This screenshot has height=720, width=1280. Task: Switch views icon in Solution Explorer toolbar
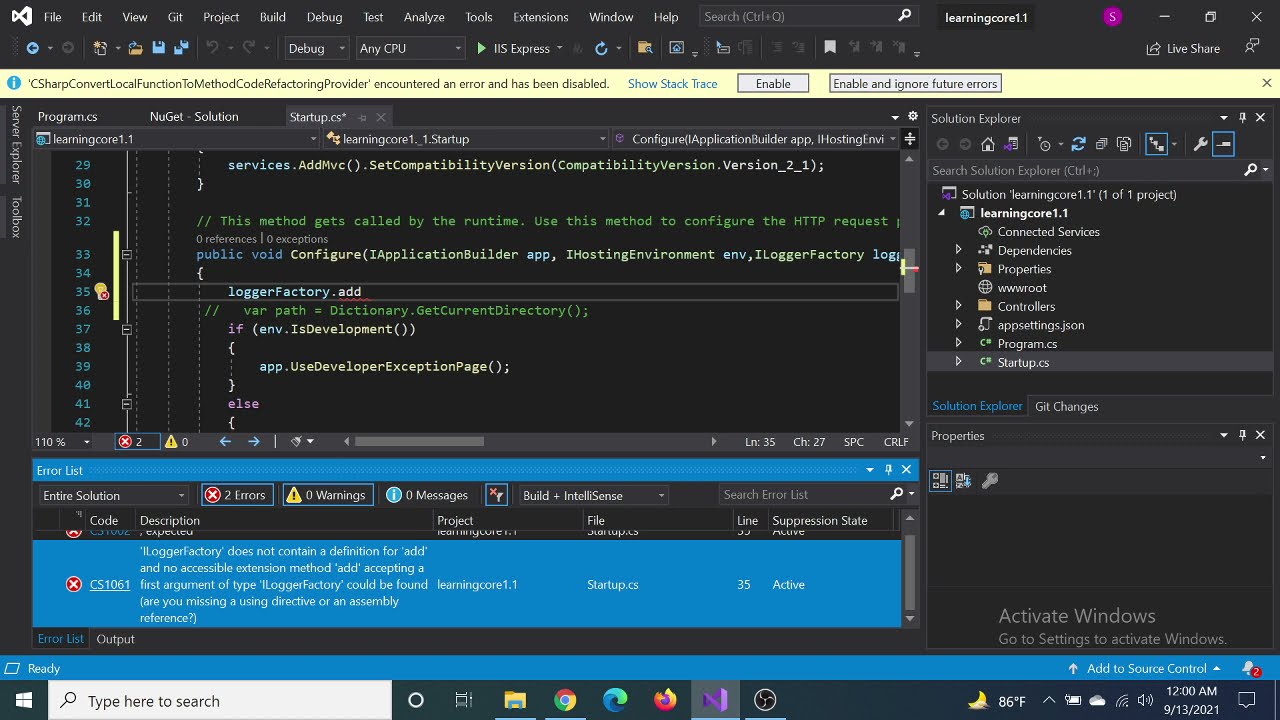1011,144
